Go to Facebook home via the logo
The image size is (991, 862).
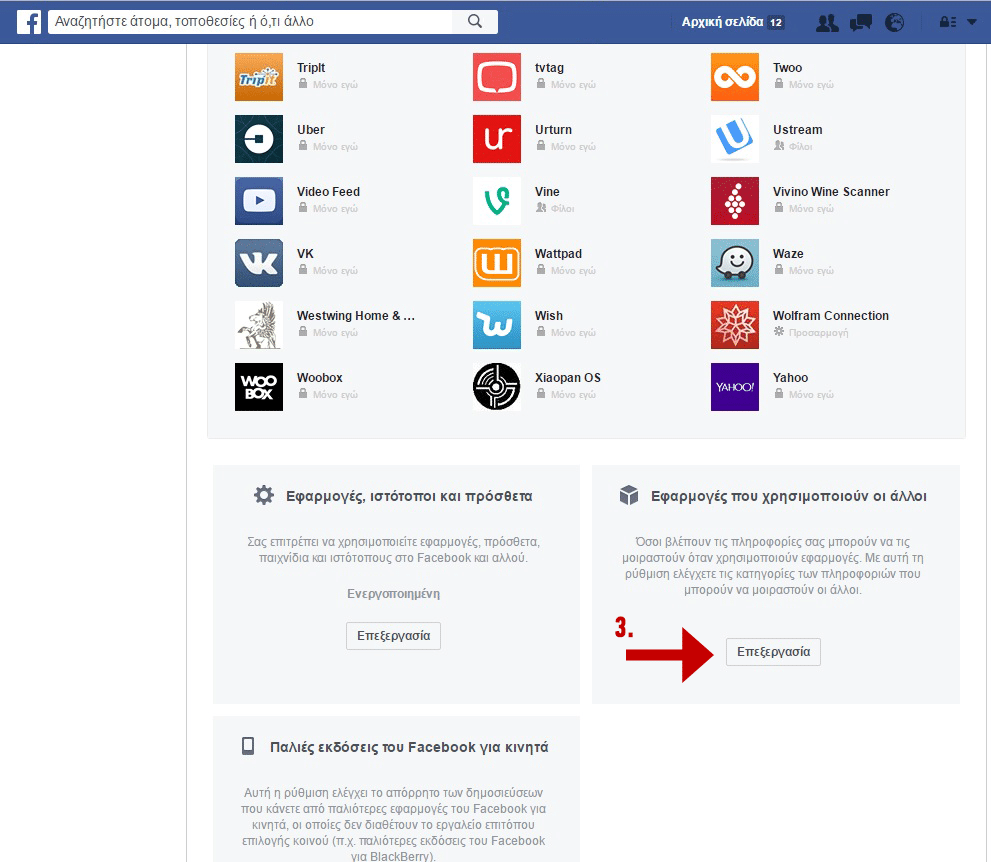coord(29,22)
